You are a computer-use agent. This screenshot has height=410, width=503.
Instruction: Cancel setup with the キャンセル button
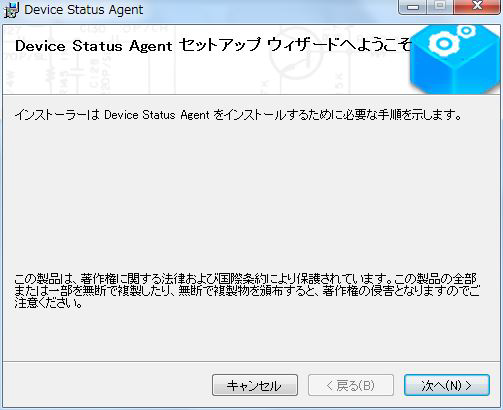click(255, 385)
